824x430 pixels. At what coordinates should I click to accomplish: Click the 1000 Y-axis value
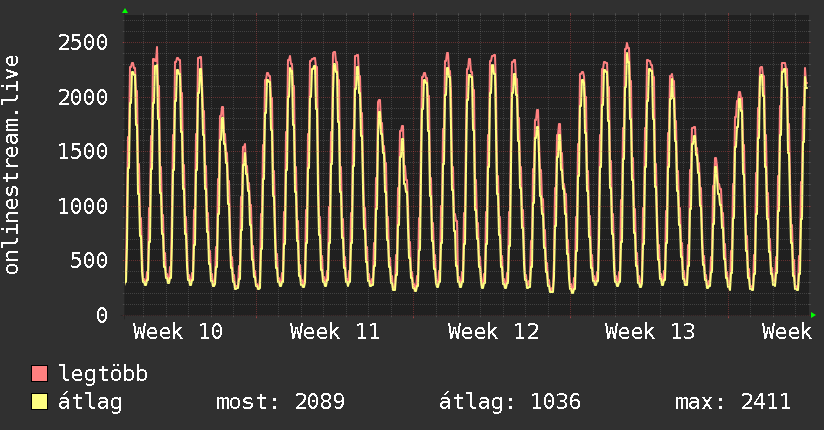(83, 207)
